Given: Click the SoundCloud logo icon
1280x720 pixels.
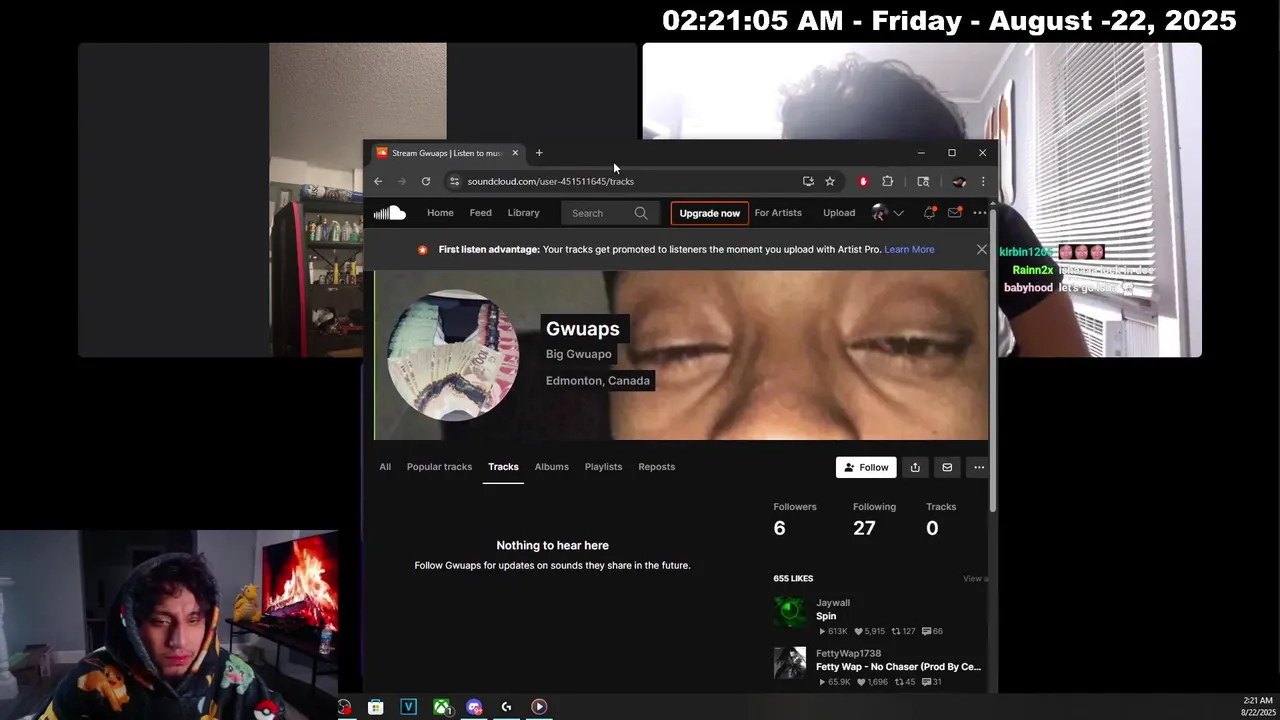Looking at the screenshot, I should click(x=389, y=213).
